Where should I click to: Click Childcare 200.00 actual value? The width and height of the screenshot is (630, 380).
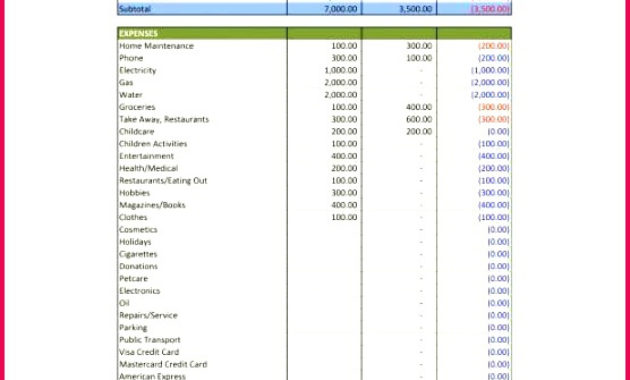[x=419, y=132]
